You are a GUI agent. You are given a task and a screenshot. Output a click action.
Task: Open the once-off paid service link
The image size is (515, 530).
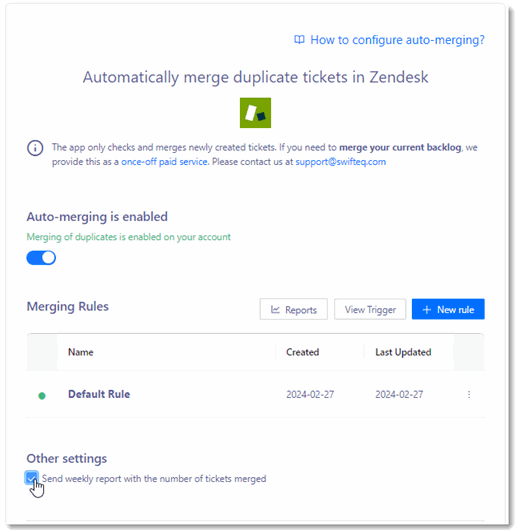click(x=164, y=162)
